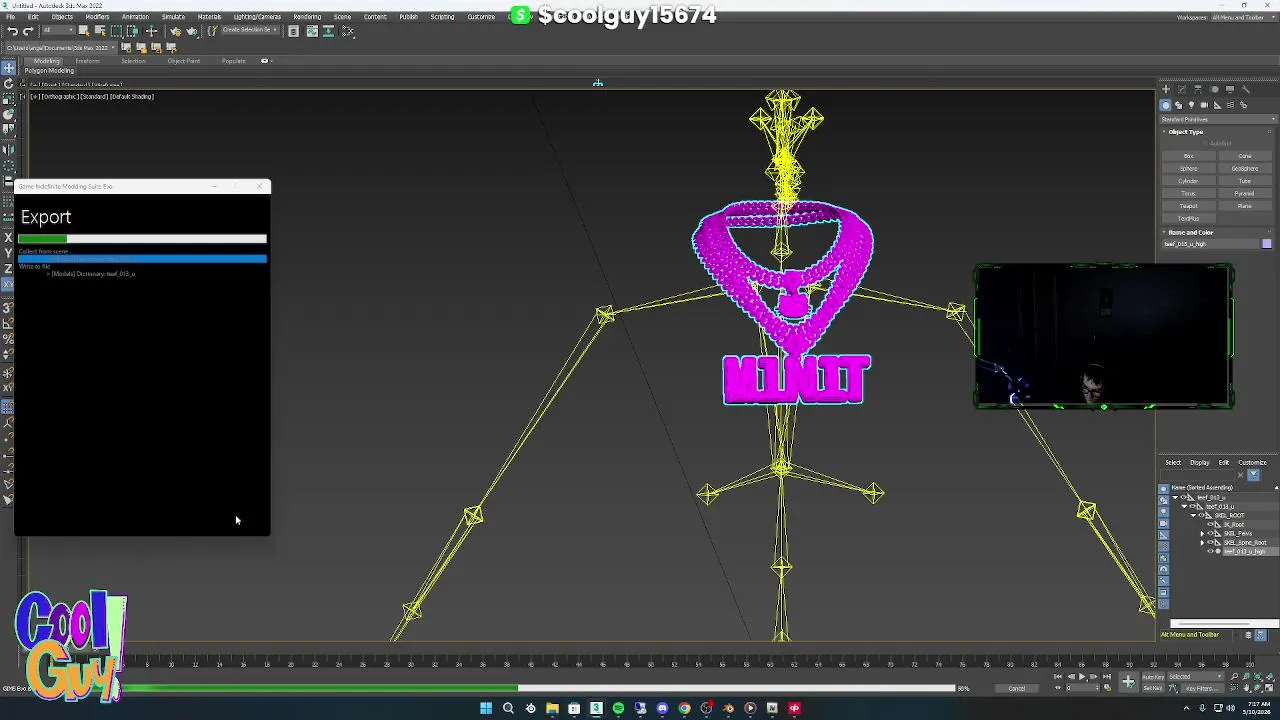The height and width of the screenshot is (720, 1280).
Task: Select the Systems category icon
Action: (1243, 105)
